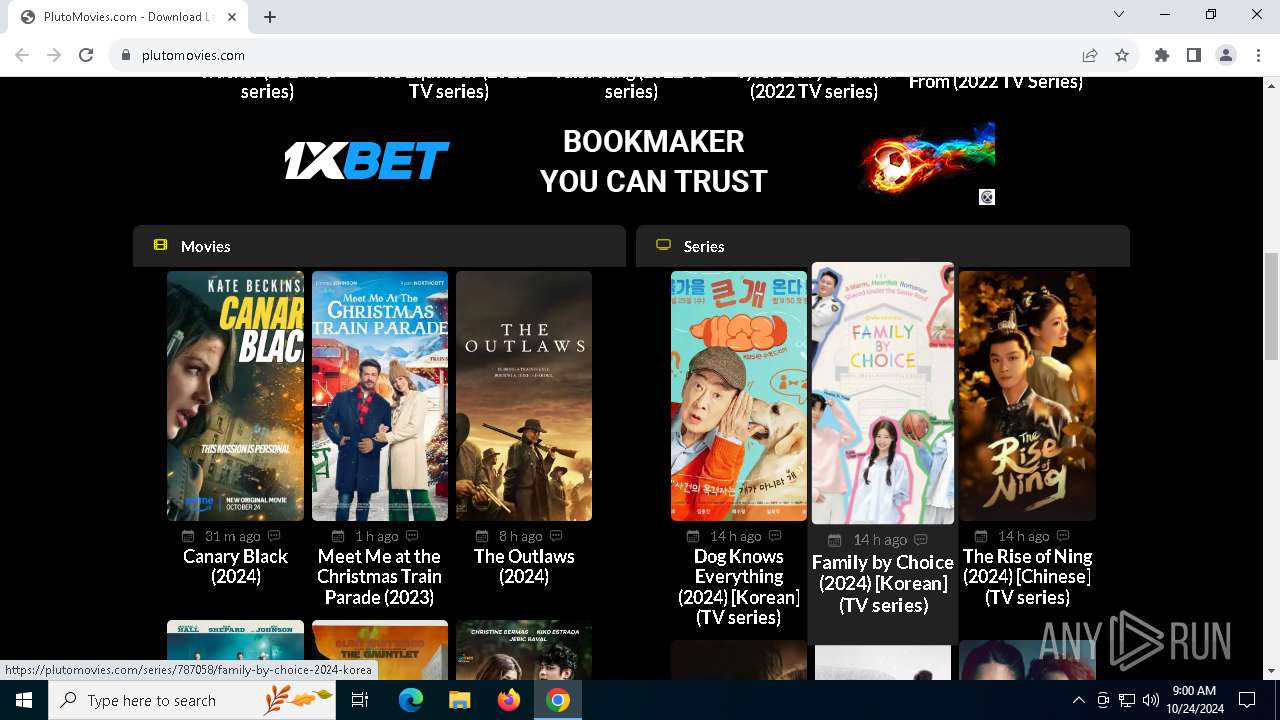This screenshot has height=720, width=1280.
Task: Open the Chrome profile avatar
Action: click(1226, 55)
